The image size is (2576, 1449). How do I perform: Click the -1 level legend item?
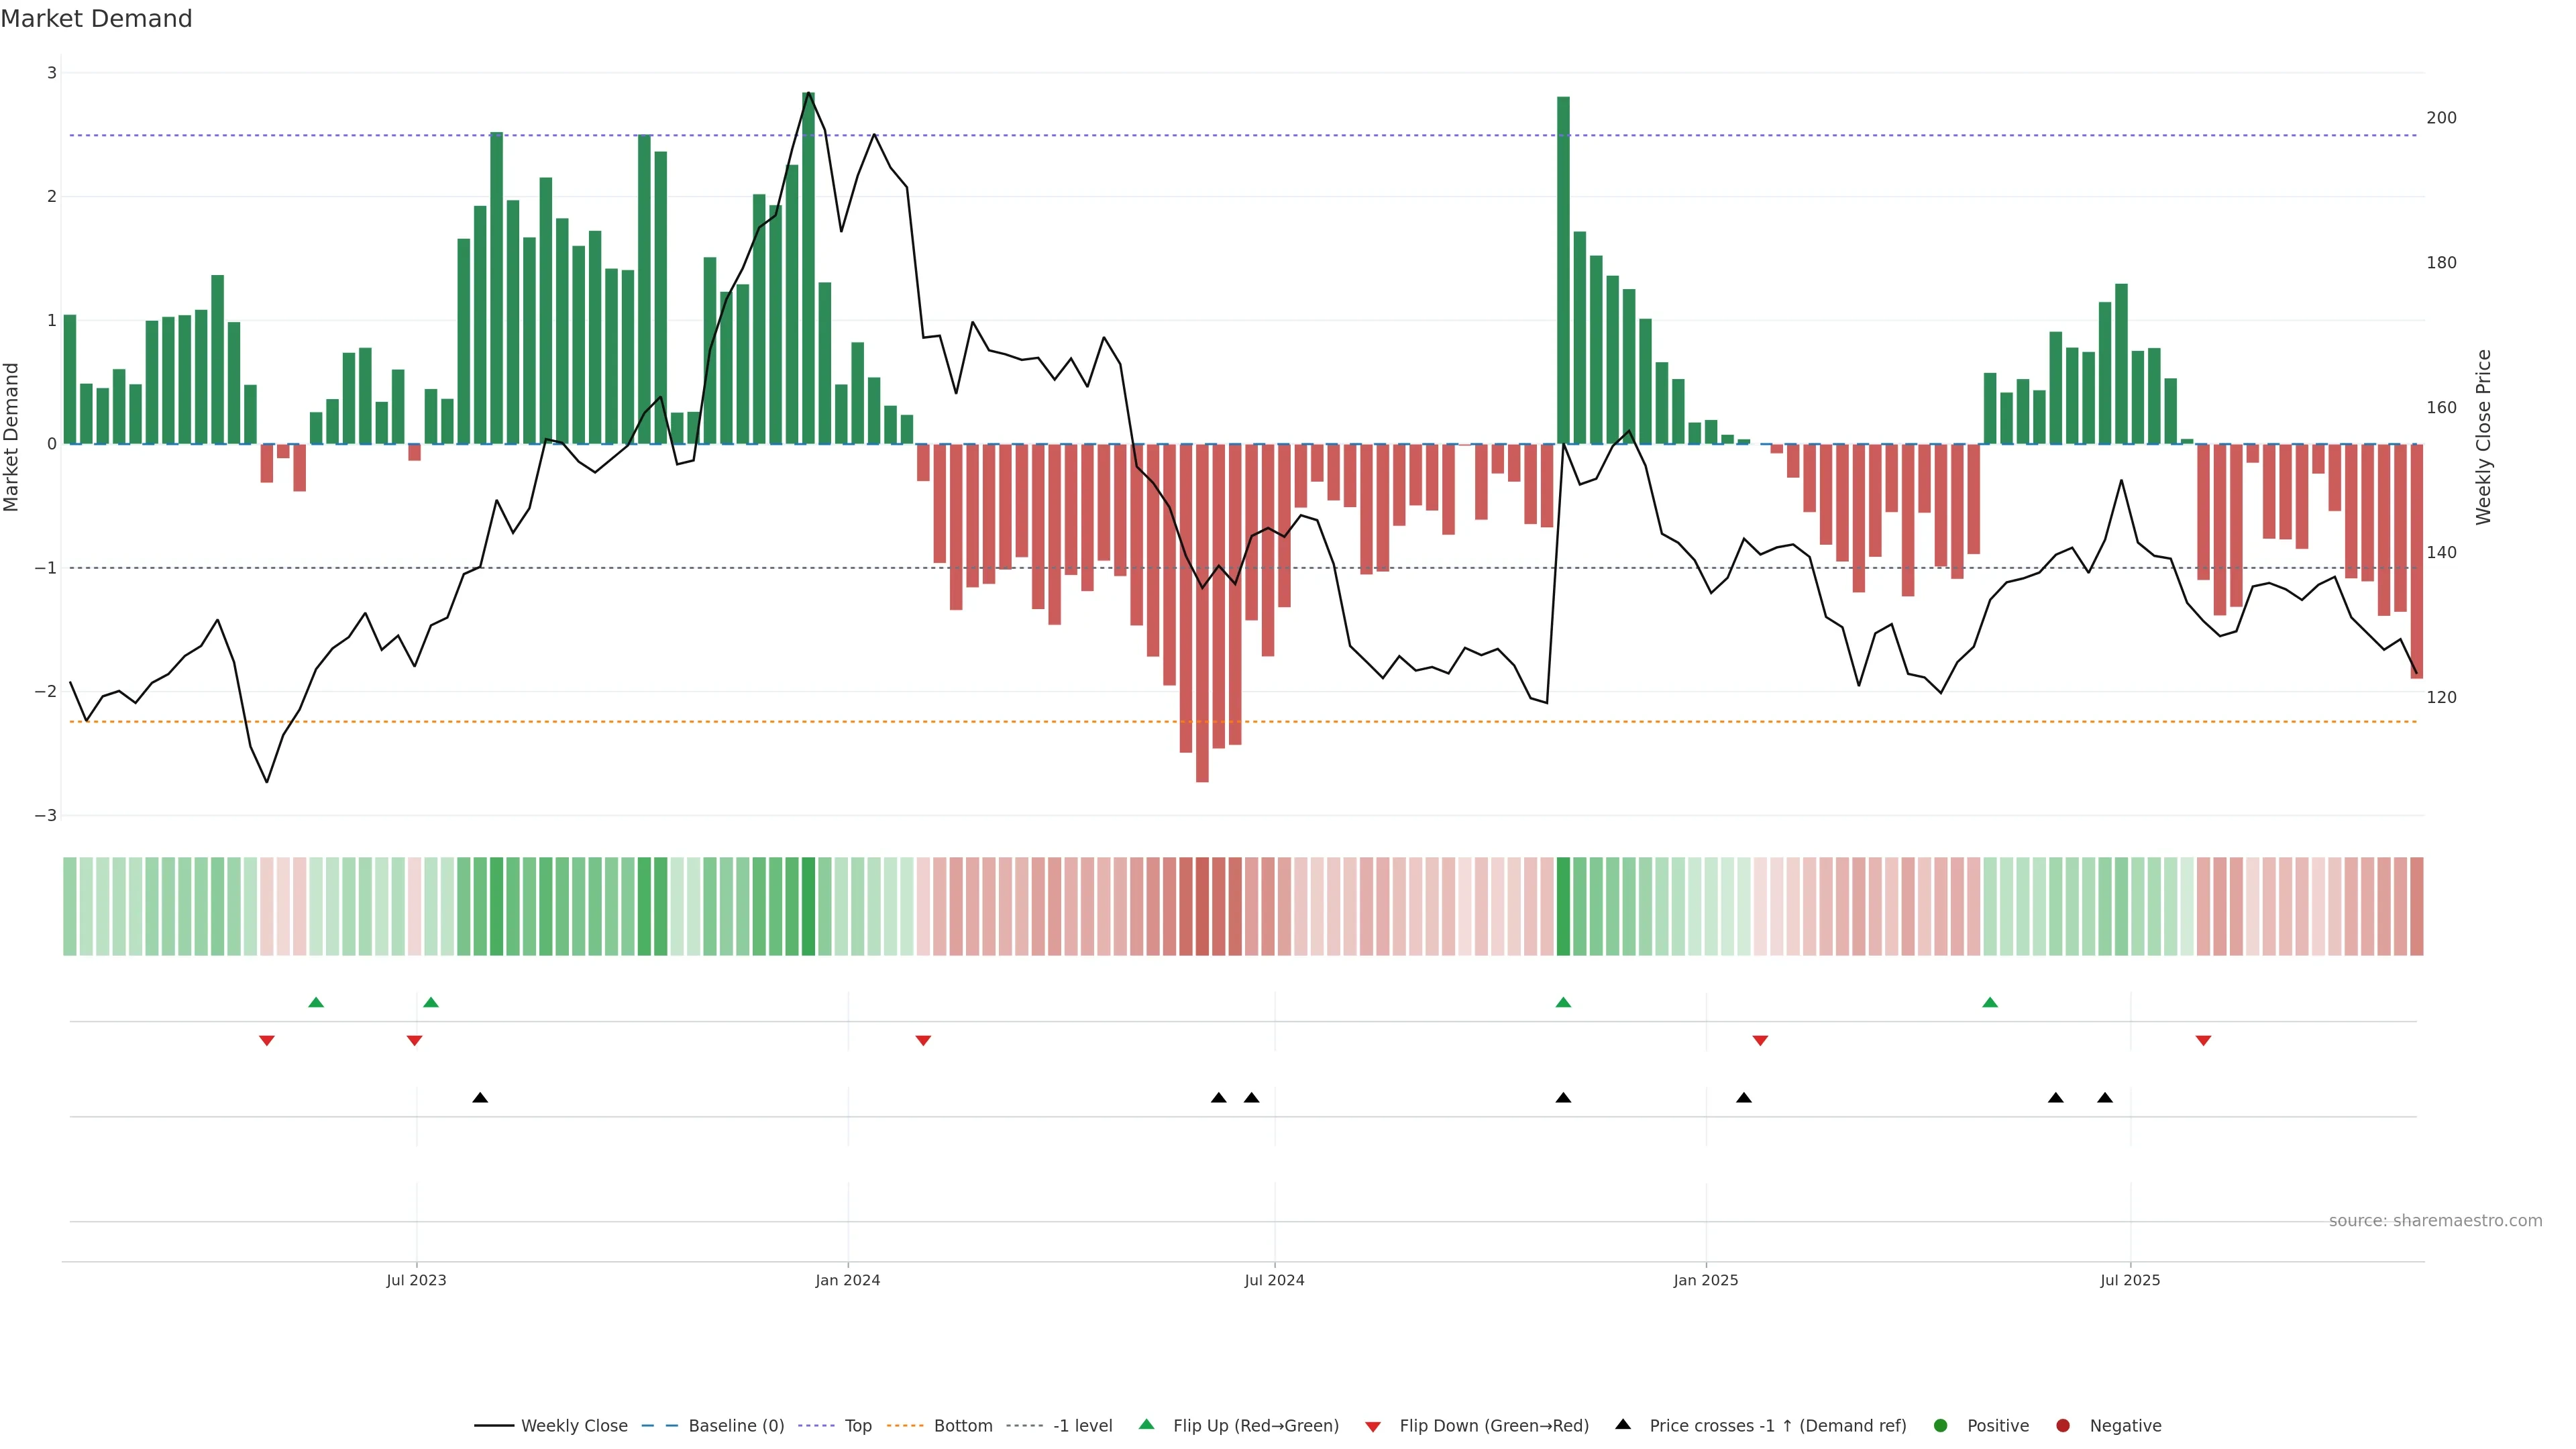1082,1426
